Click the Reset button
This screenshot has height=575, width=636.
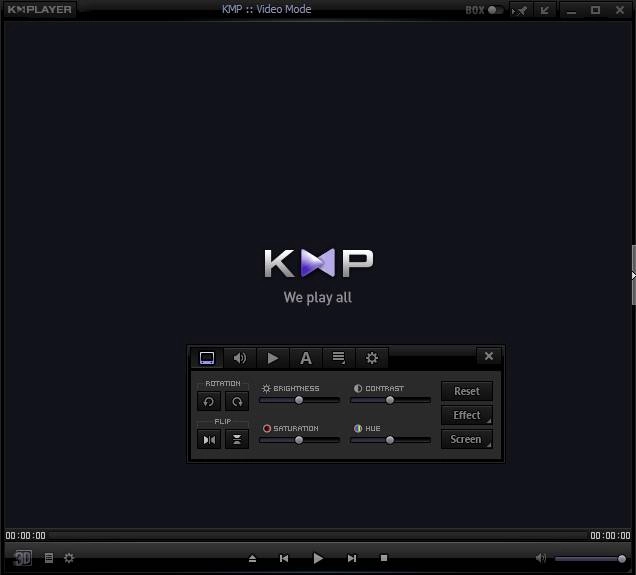(x=467, y=391)
